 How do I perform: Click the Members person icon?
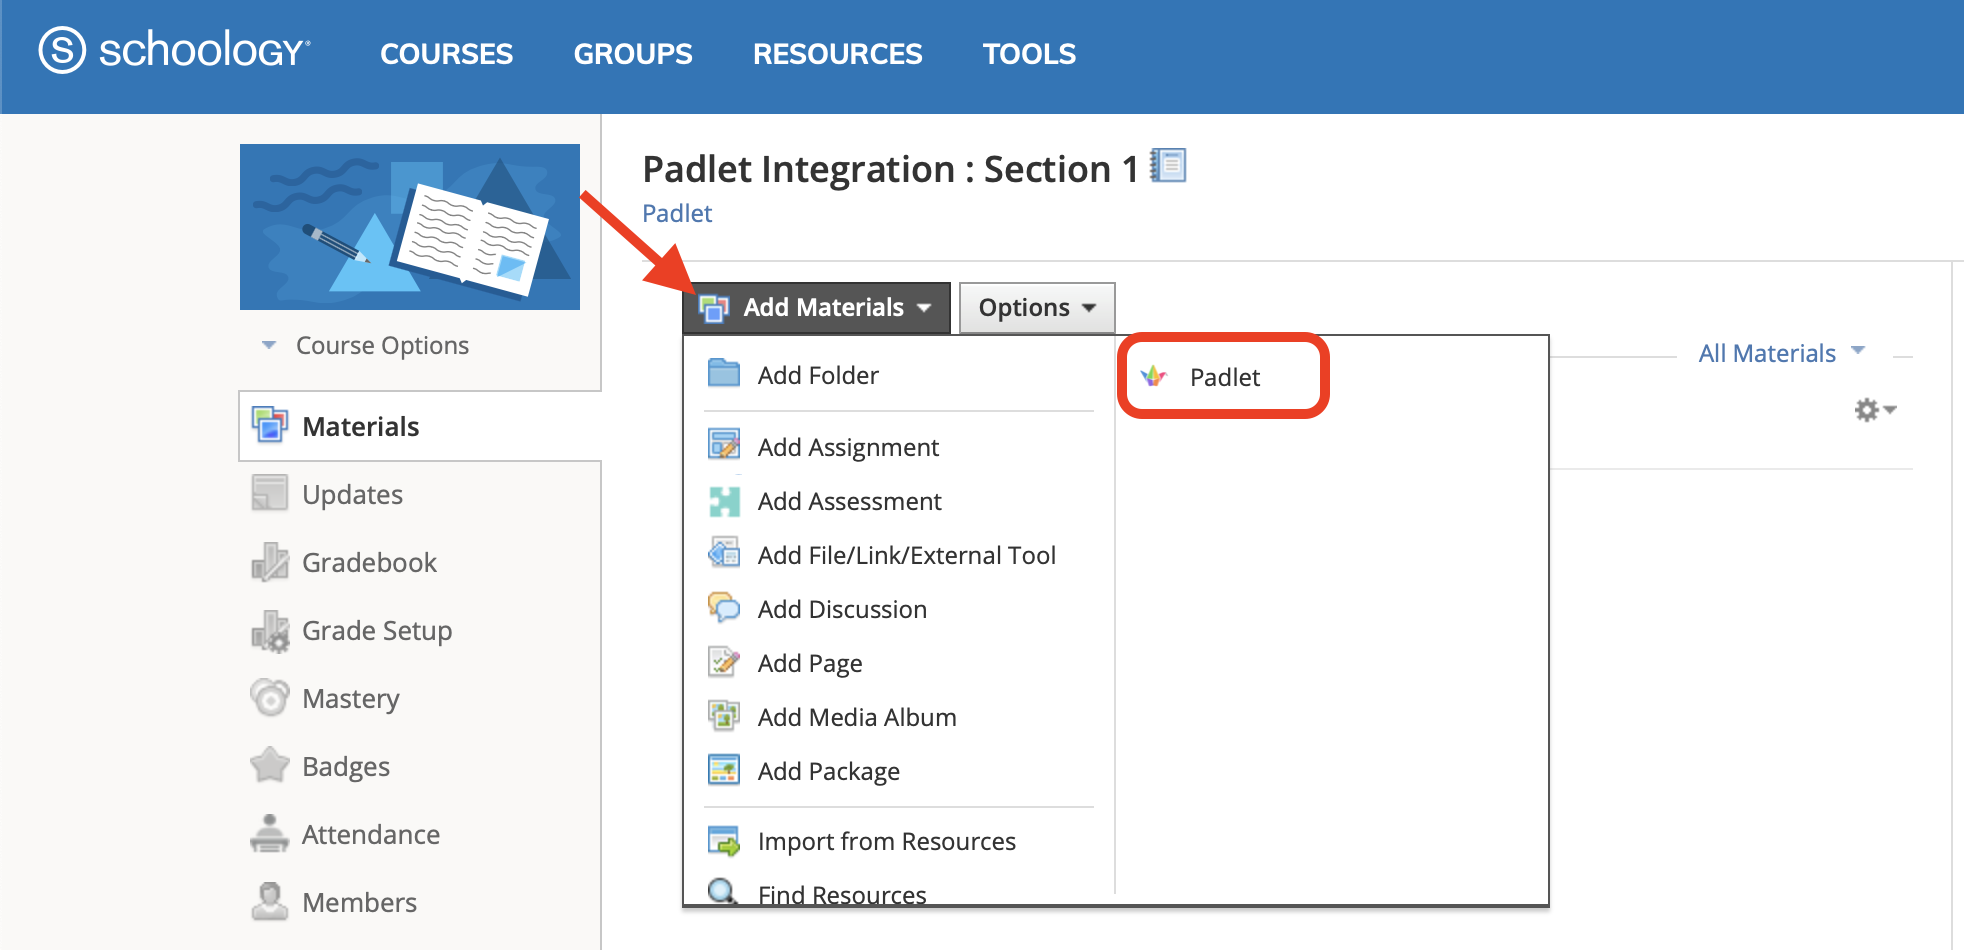coord(270,901)
